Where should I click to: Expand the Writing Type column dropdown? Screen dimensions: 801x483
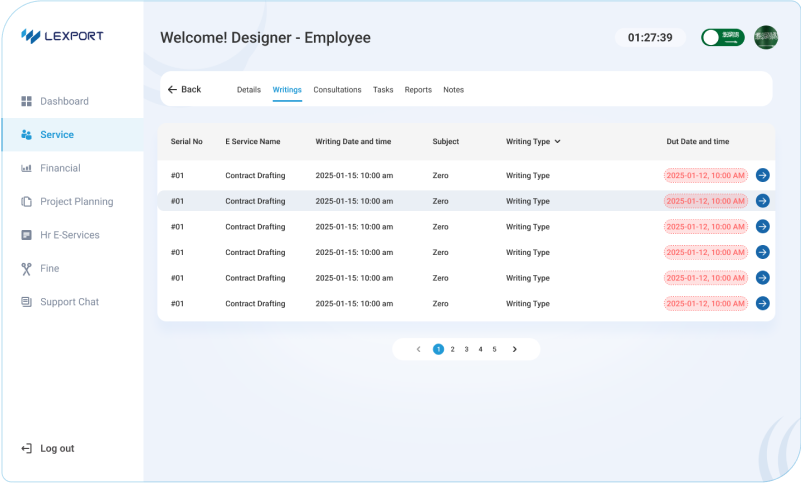[x=557, y=142]
